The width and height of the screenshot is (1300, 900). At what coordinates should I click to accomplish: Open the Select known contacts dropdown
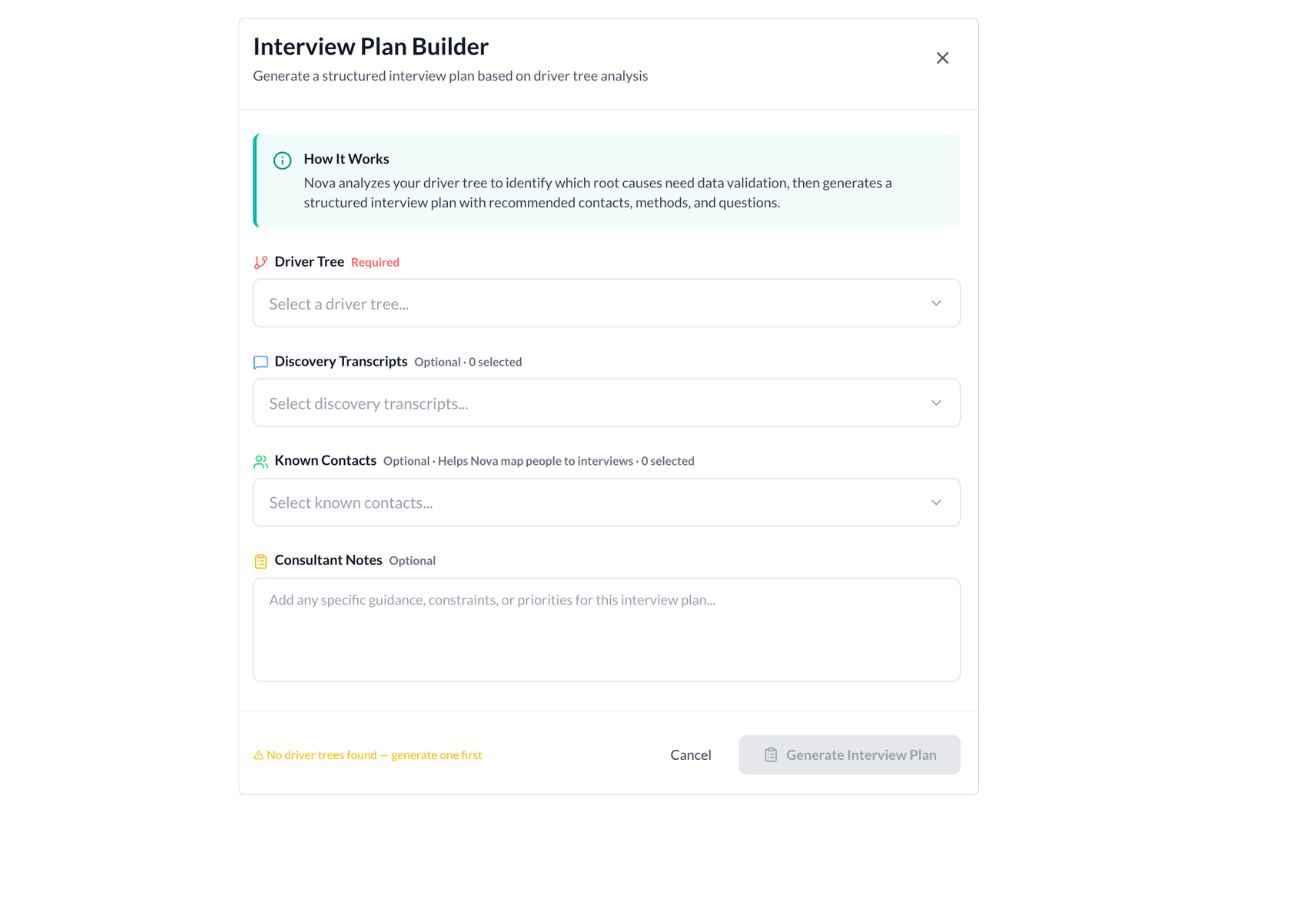tap(606, 502)
